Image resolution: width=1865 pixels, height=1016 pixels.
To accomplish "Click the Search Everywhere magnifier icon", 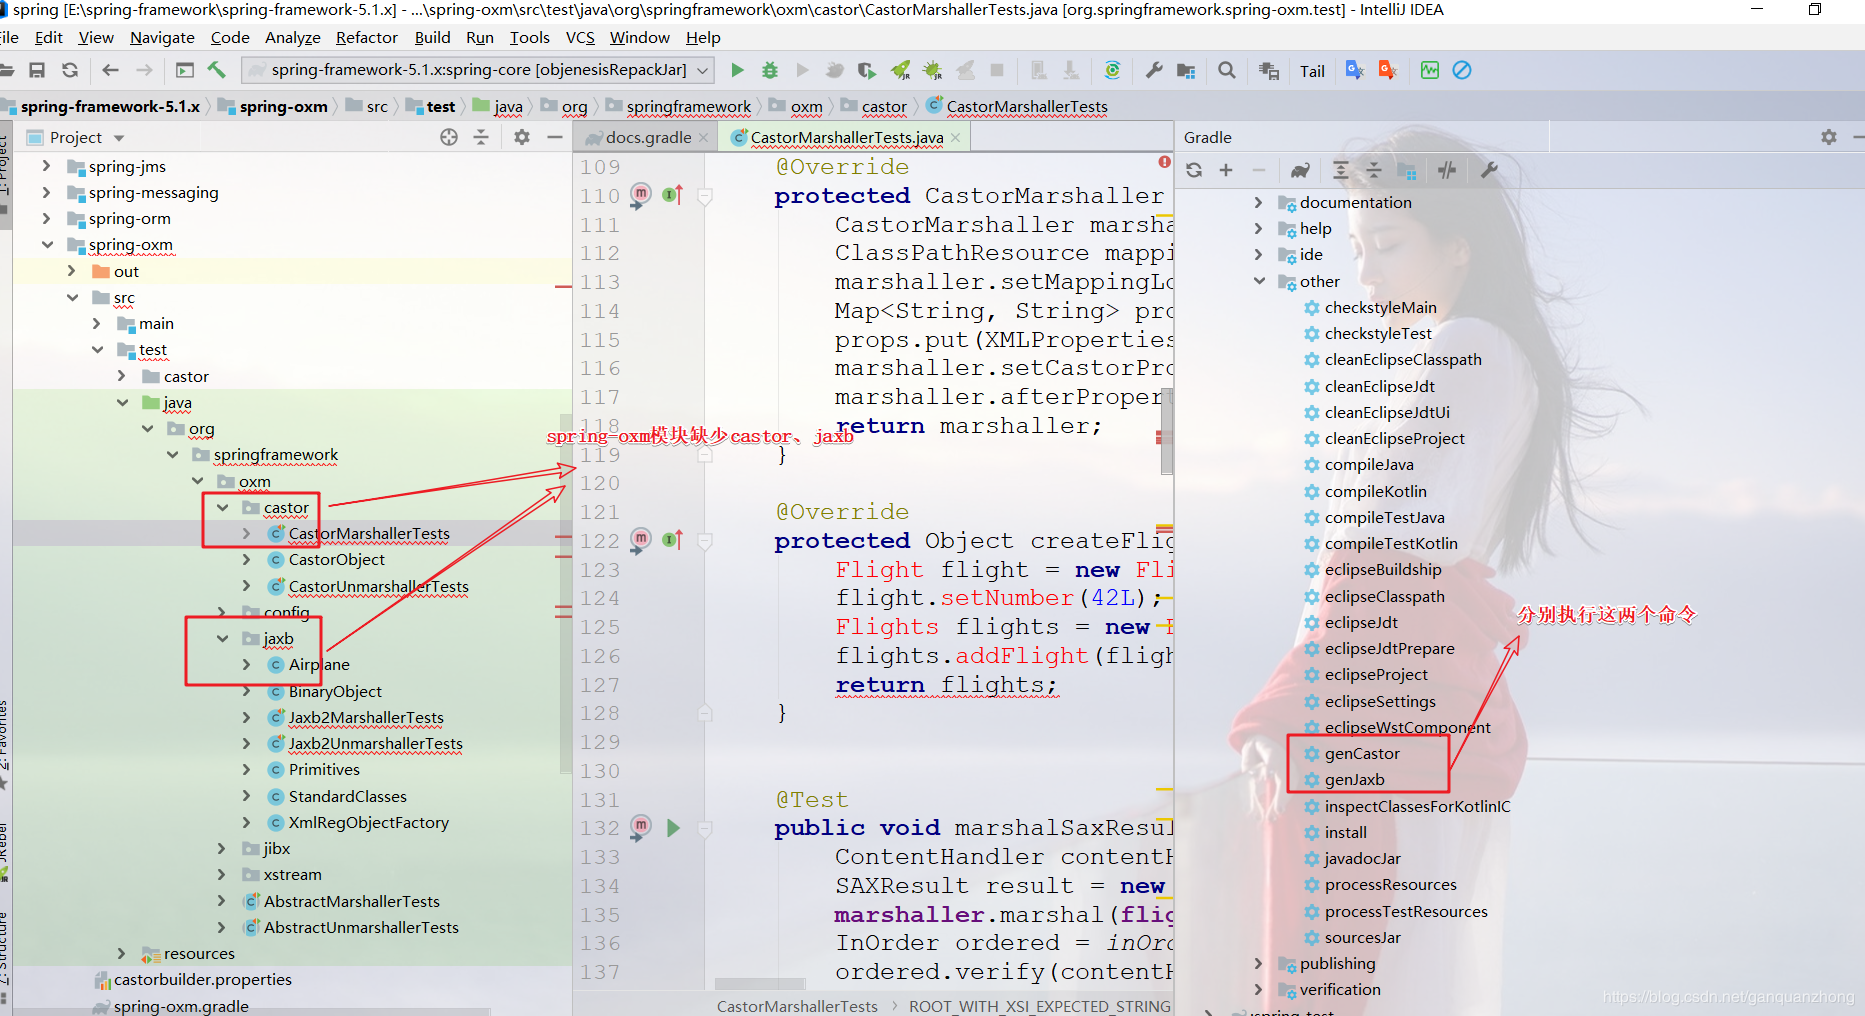I will (x=1227, y=70).
